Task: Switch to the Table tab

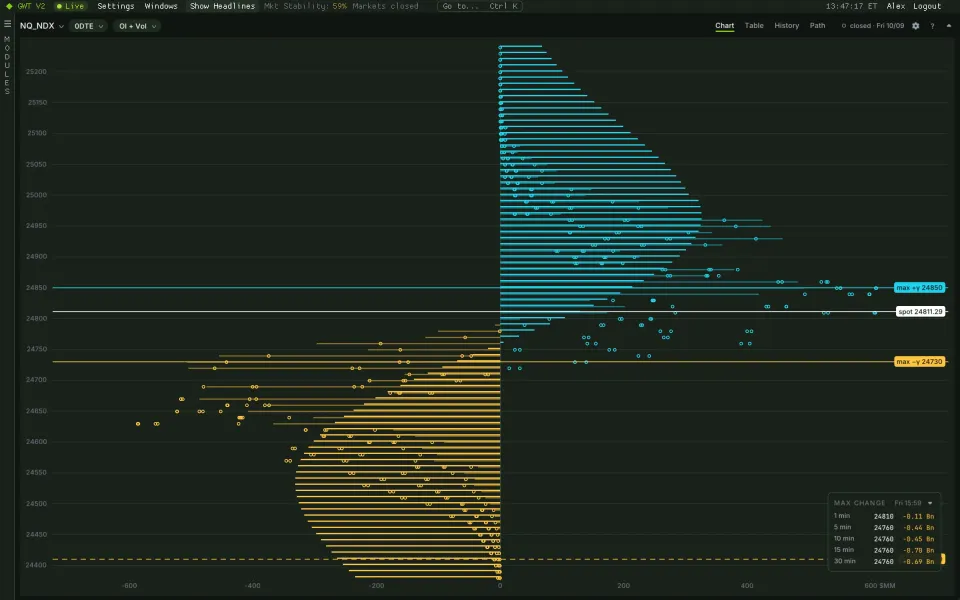Action: [754, 26]
